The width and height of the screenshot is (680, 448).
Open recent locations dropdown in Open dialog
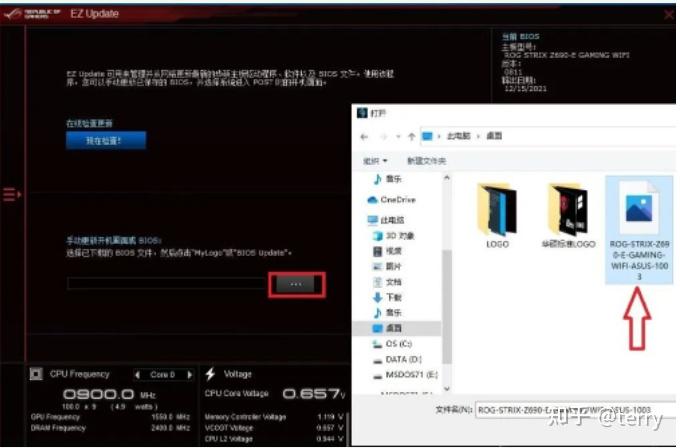[398, 137]
